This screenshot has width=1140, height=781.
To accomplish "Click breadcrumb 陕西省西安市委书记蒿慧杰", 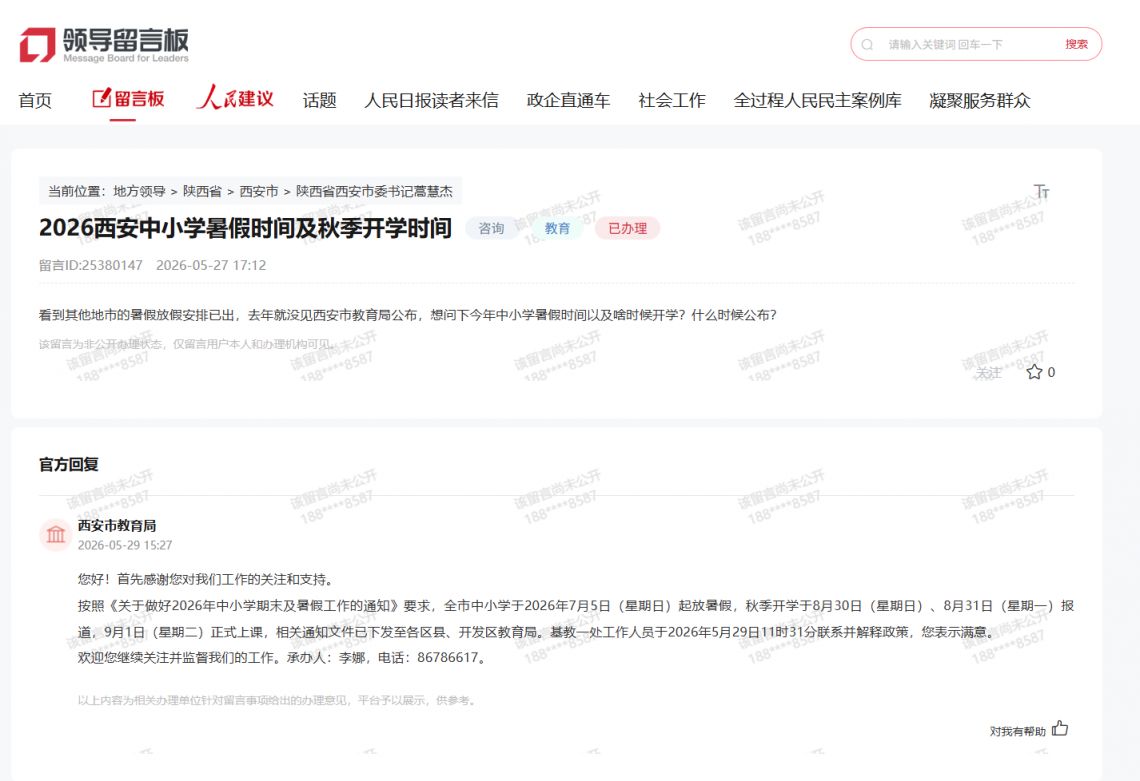I will pos(374,191).
